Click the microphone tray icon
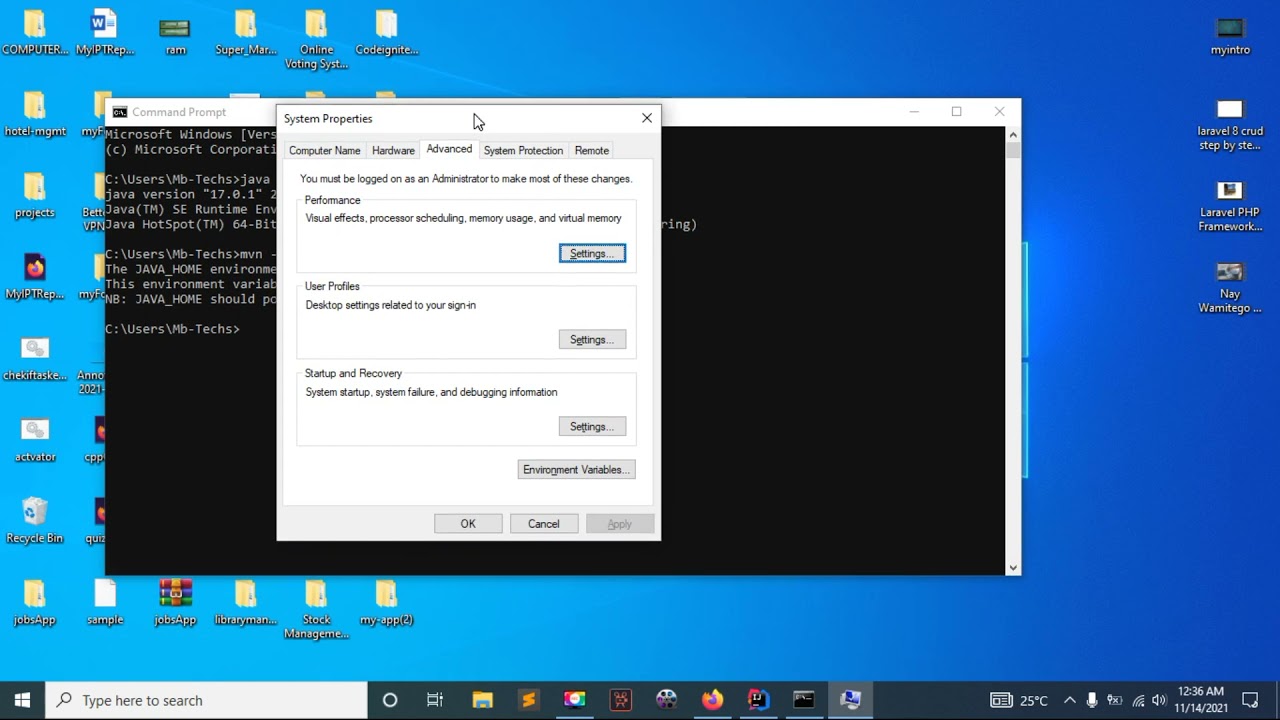 [x=1092, y=700]
